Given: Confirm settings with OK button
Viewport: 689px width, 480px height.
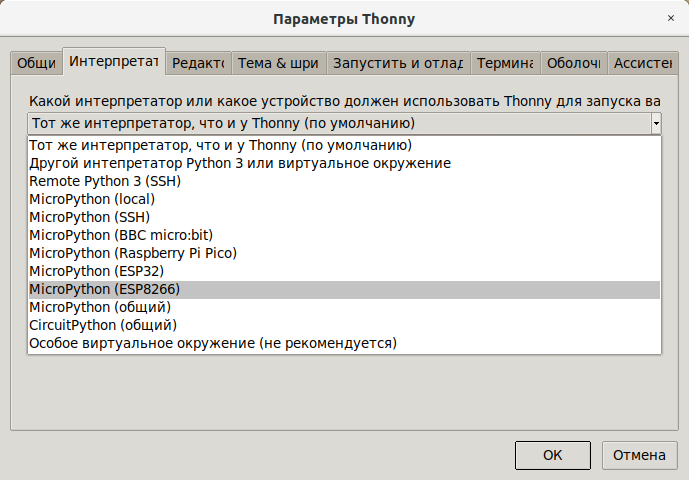Looking at the screenshot, I should click(x=553, y=455).
